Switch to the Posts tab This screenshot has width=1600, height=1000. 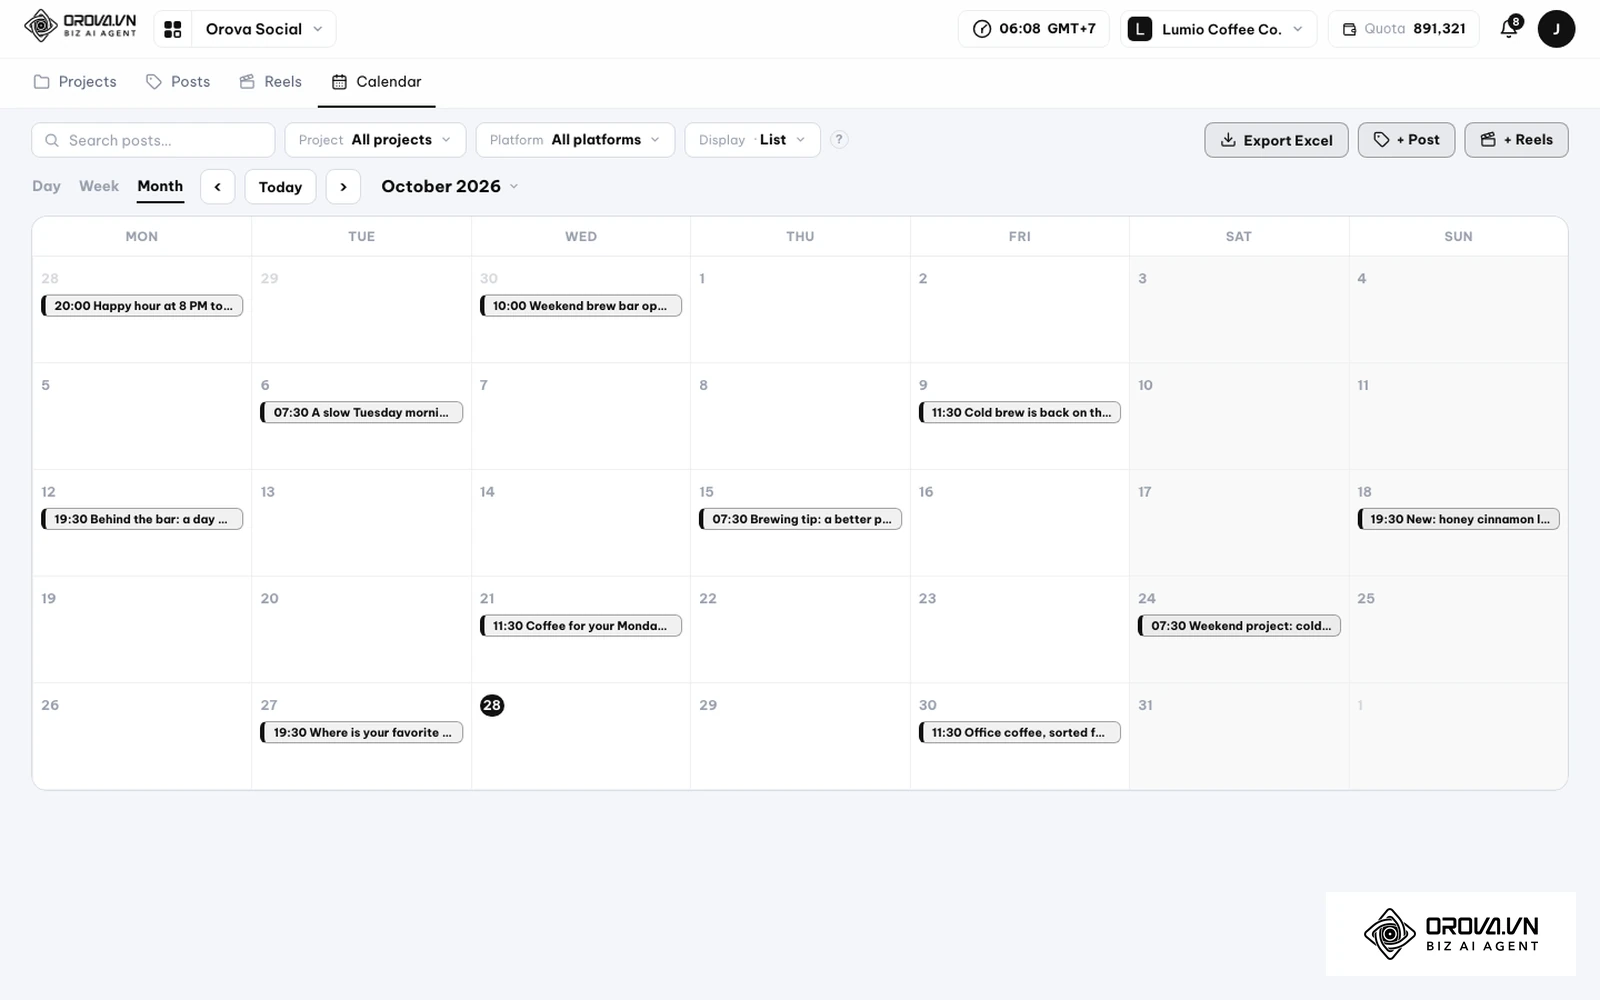178,82
